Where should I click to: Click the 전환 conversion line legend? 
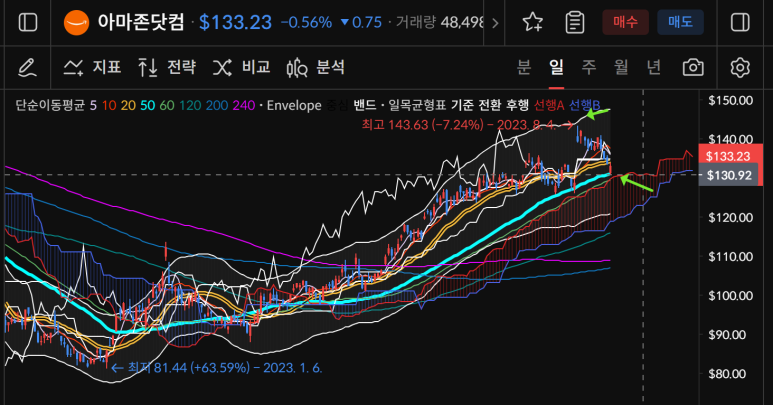point(490,105)
